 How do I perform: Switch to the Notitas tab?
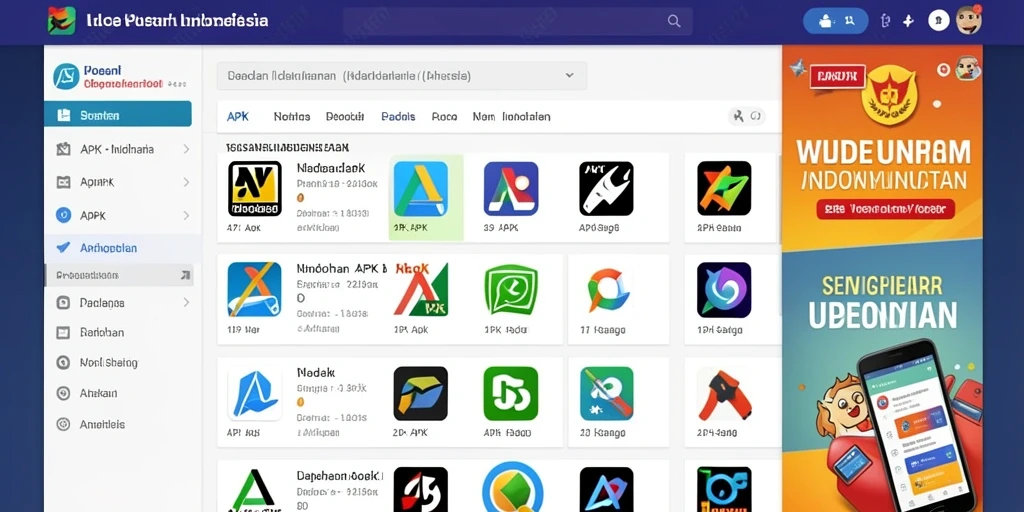(291, 117)
